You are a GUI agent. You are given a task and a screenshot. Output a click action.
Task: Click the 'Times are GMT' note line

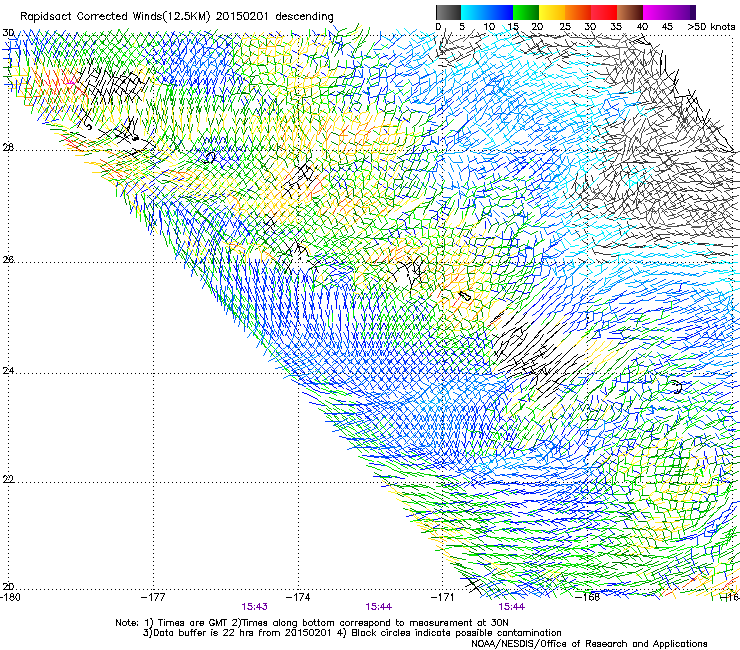coord(312,623)
